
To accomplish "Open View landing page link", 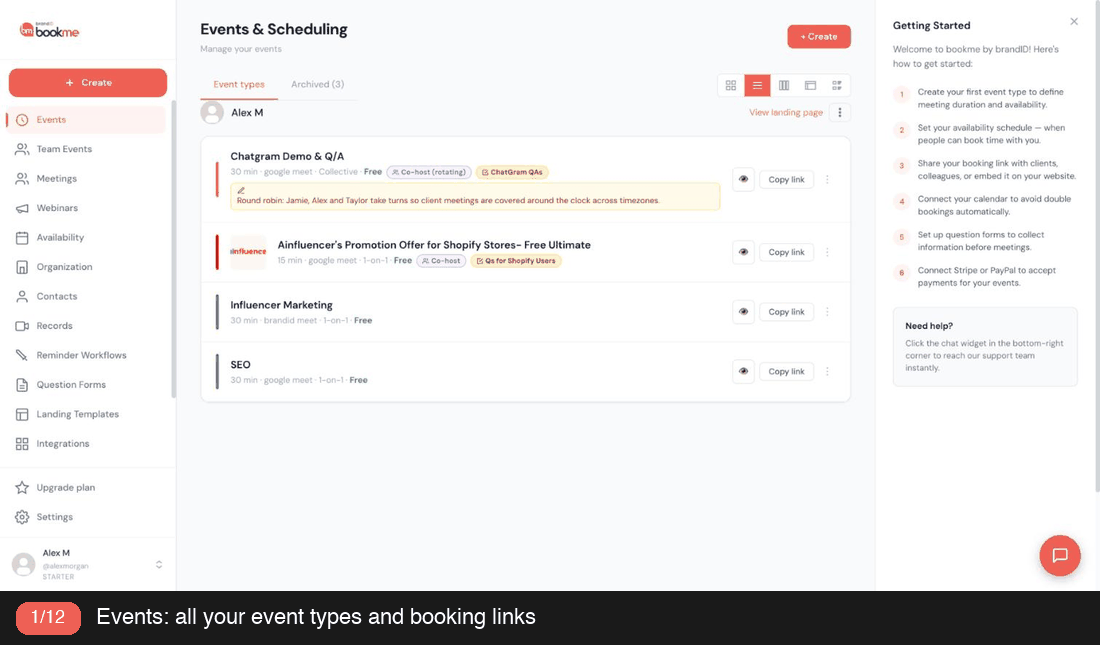I will click(x=786, y=112).
